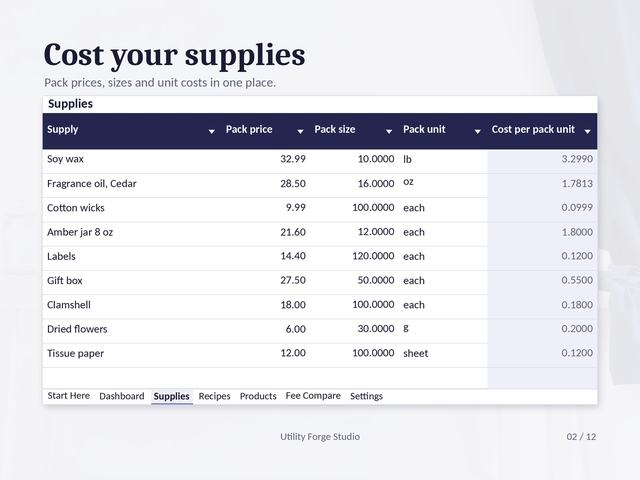Click the sheet pack unit cell
Screen dimensions: 640x480
click(x=443, y=353)
